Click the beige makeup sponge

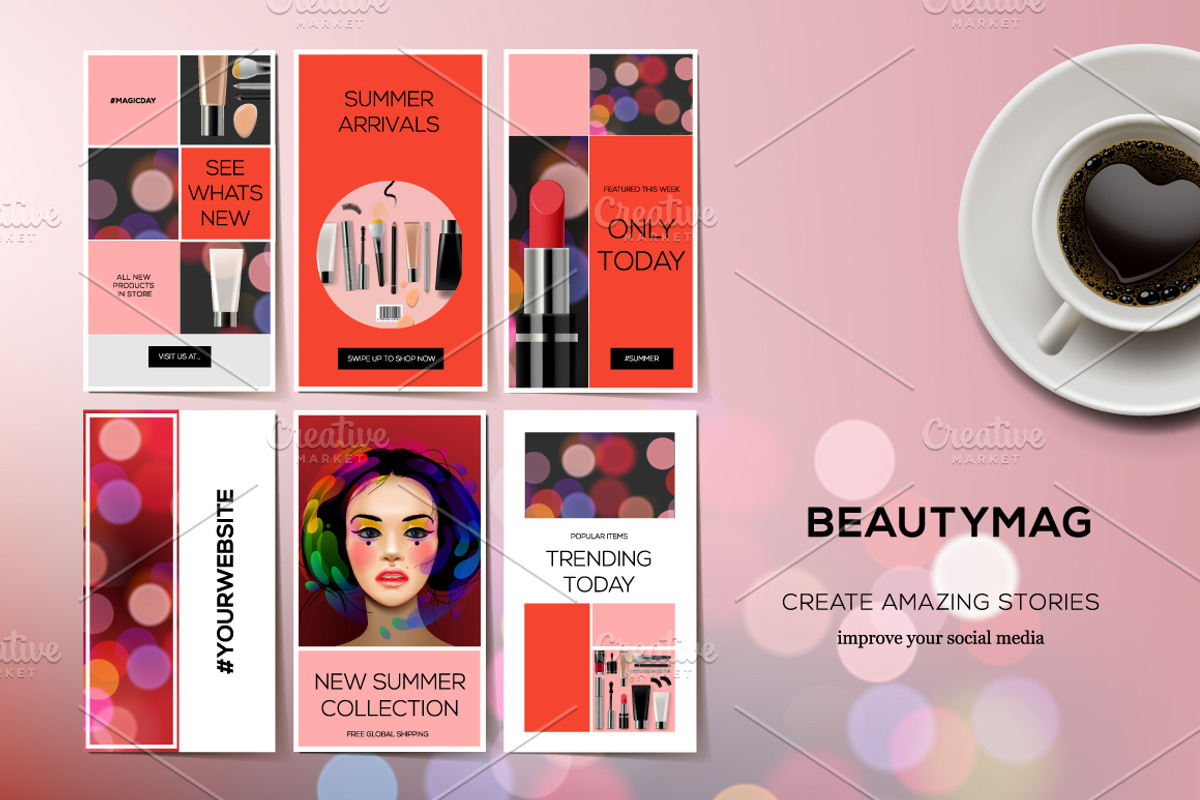245,123
